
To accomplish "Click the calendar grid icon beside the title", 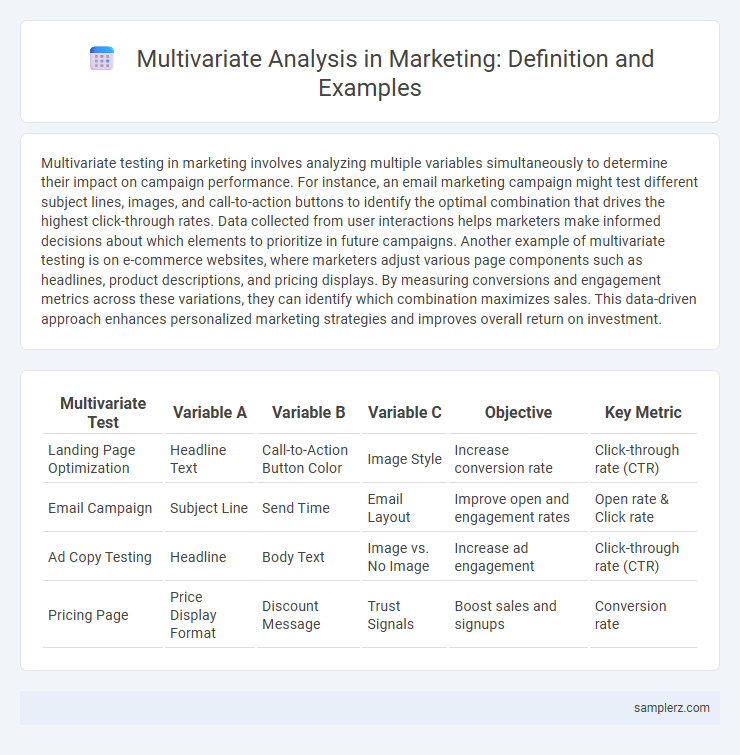I will 102,59.
